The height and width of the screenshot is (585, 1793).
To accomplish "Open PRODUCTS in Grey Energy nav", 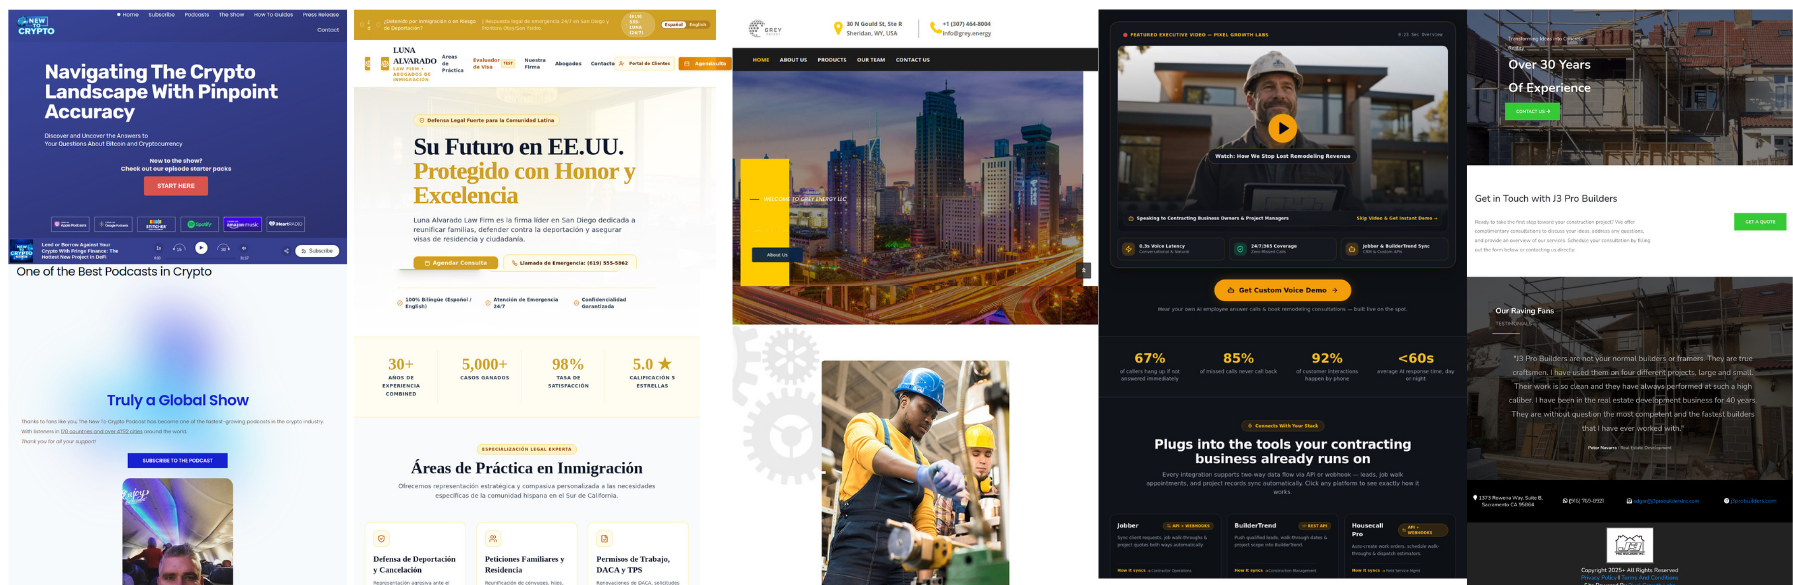I will click(x=832, y=60).
